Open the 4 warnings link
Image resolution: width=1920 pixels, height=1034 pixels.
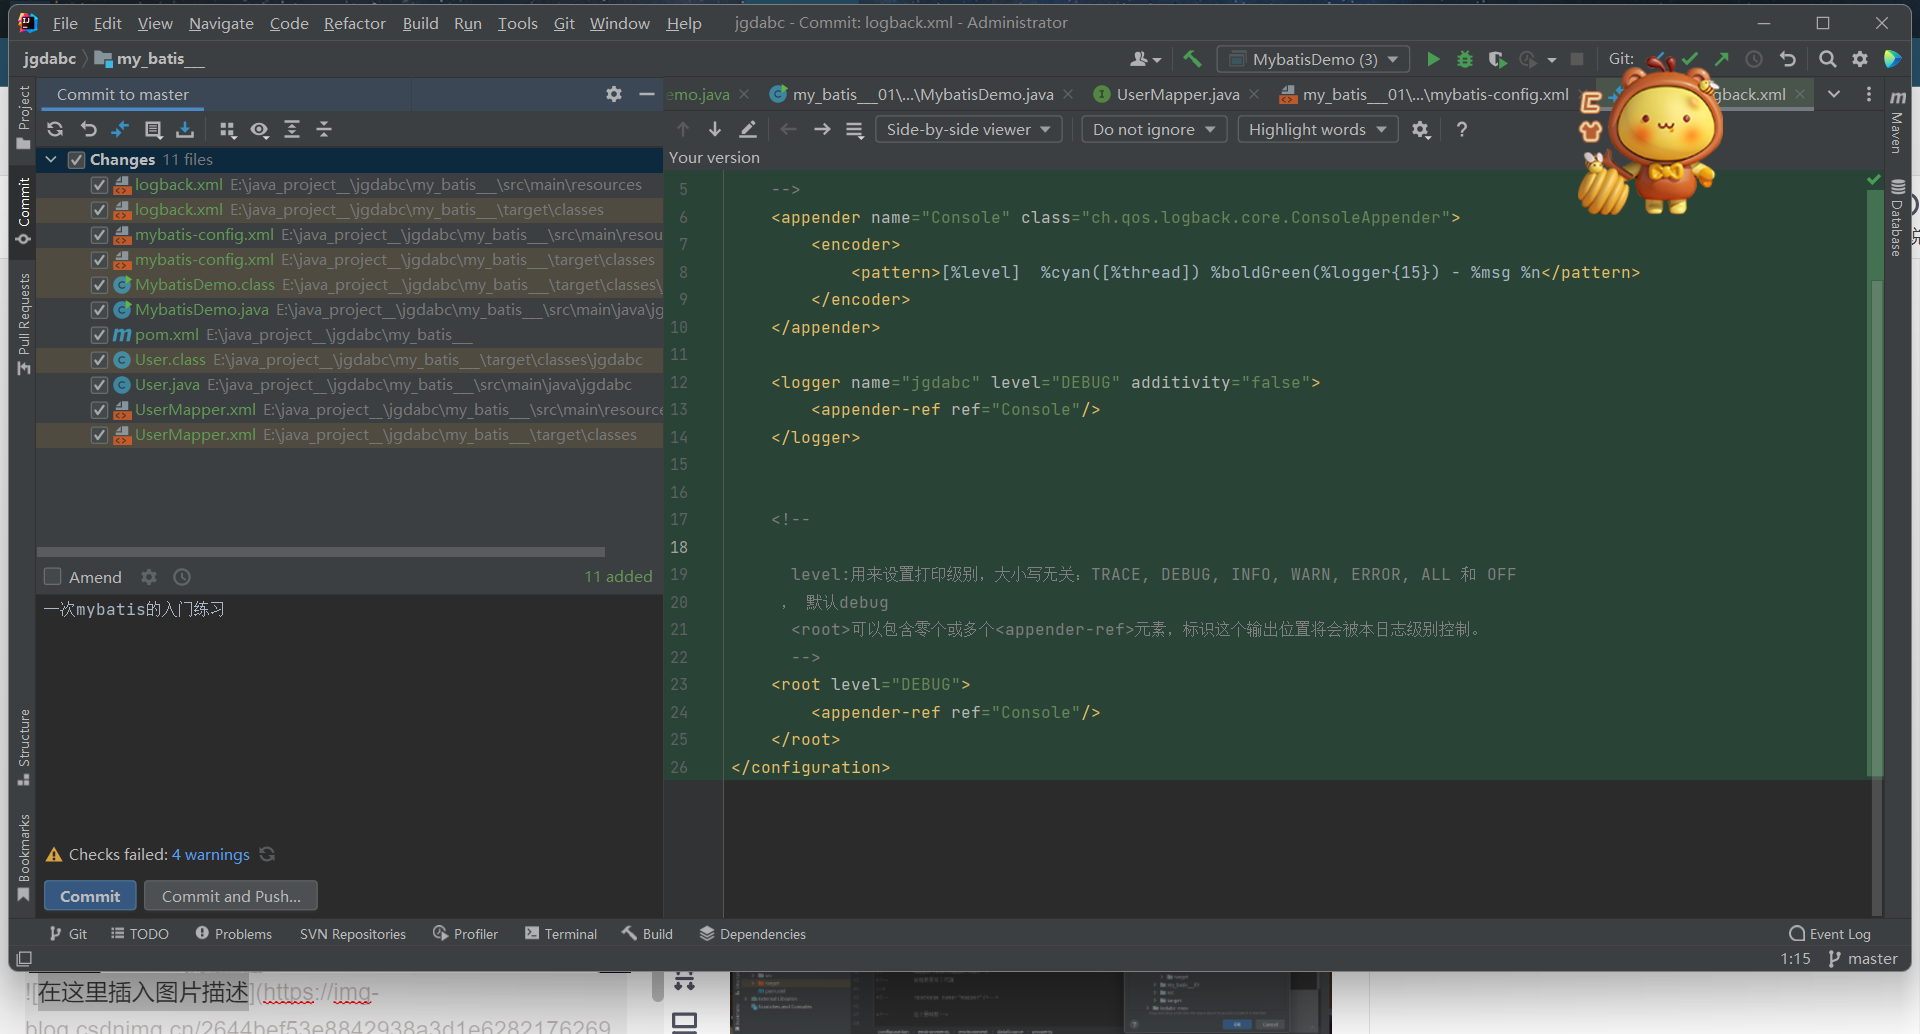tap(211, 855)
